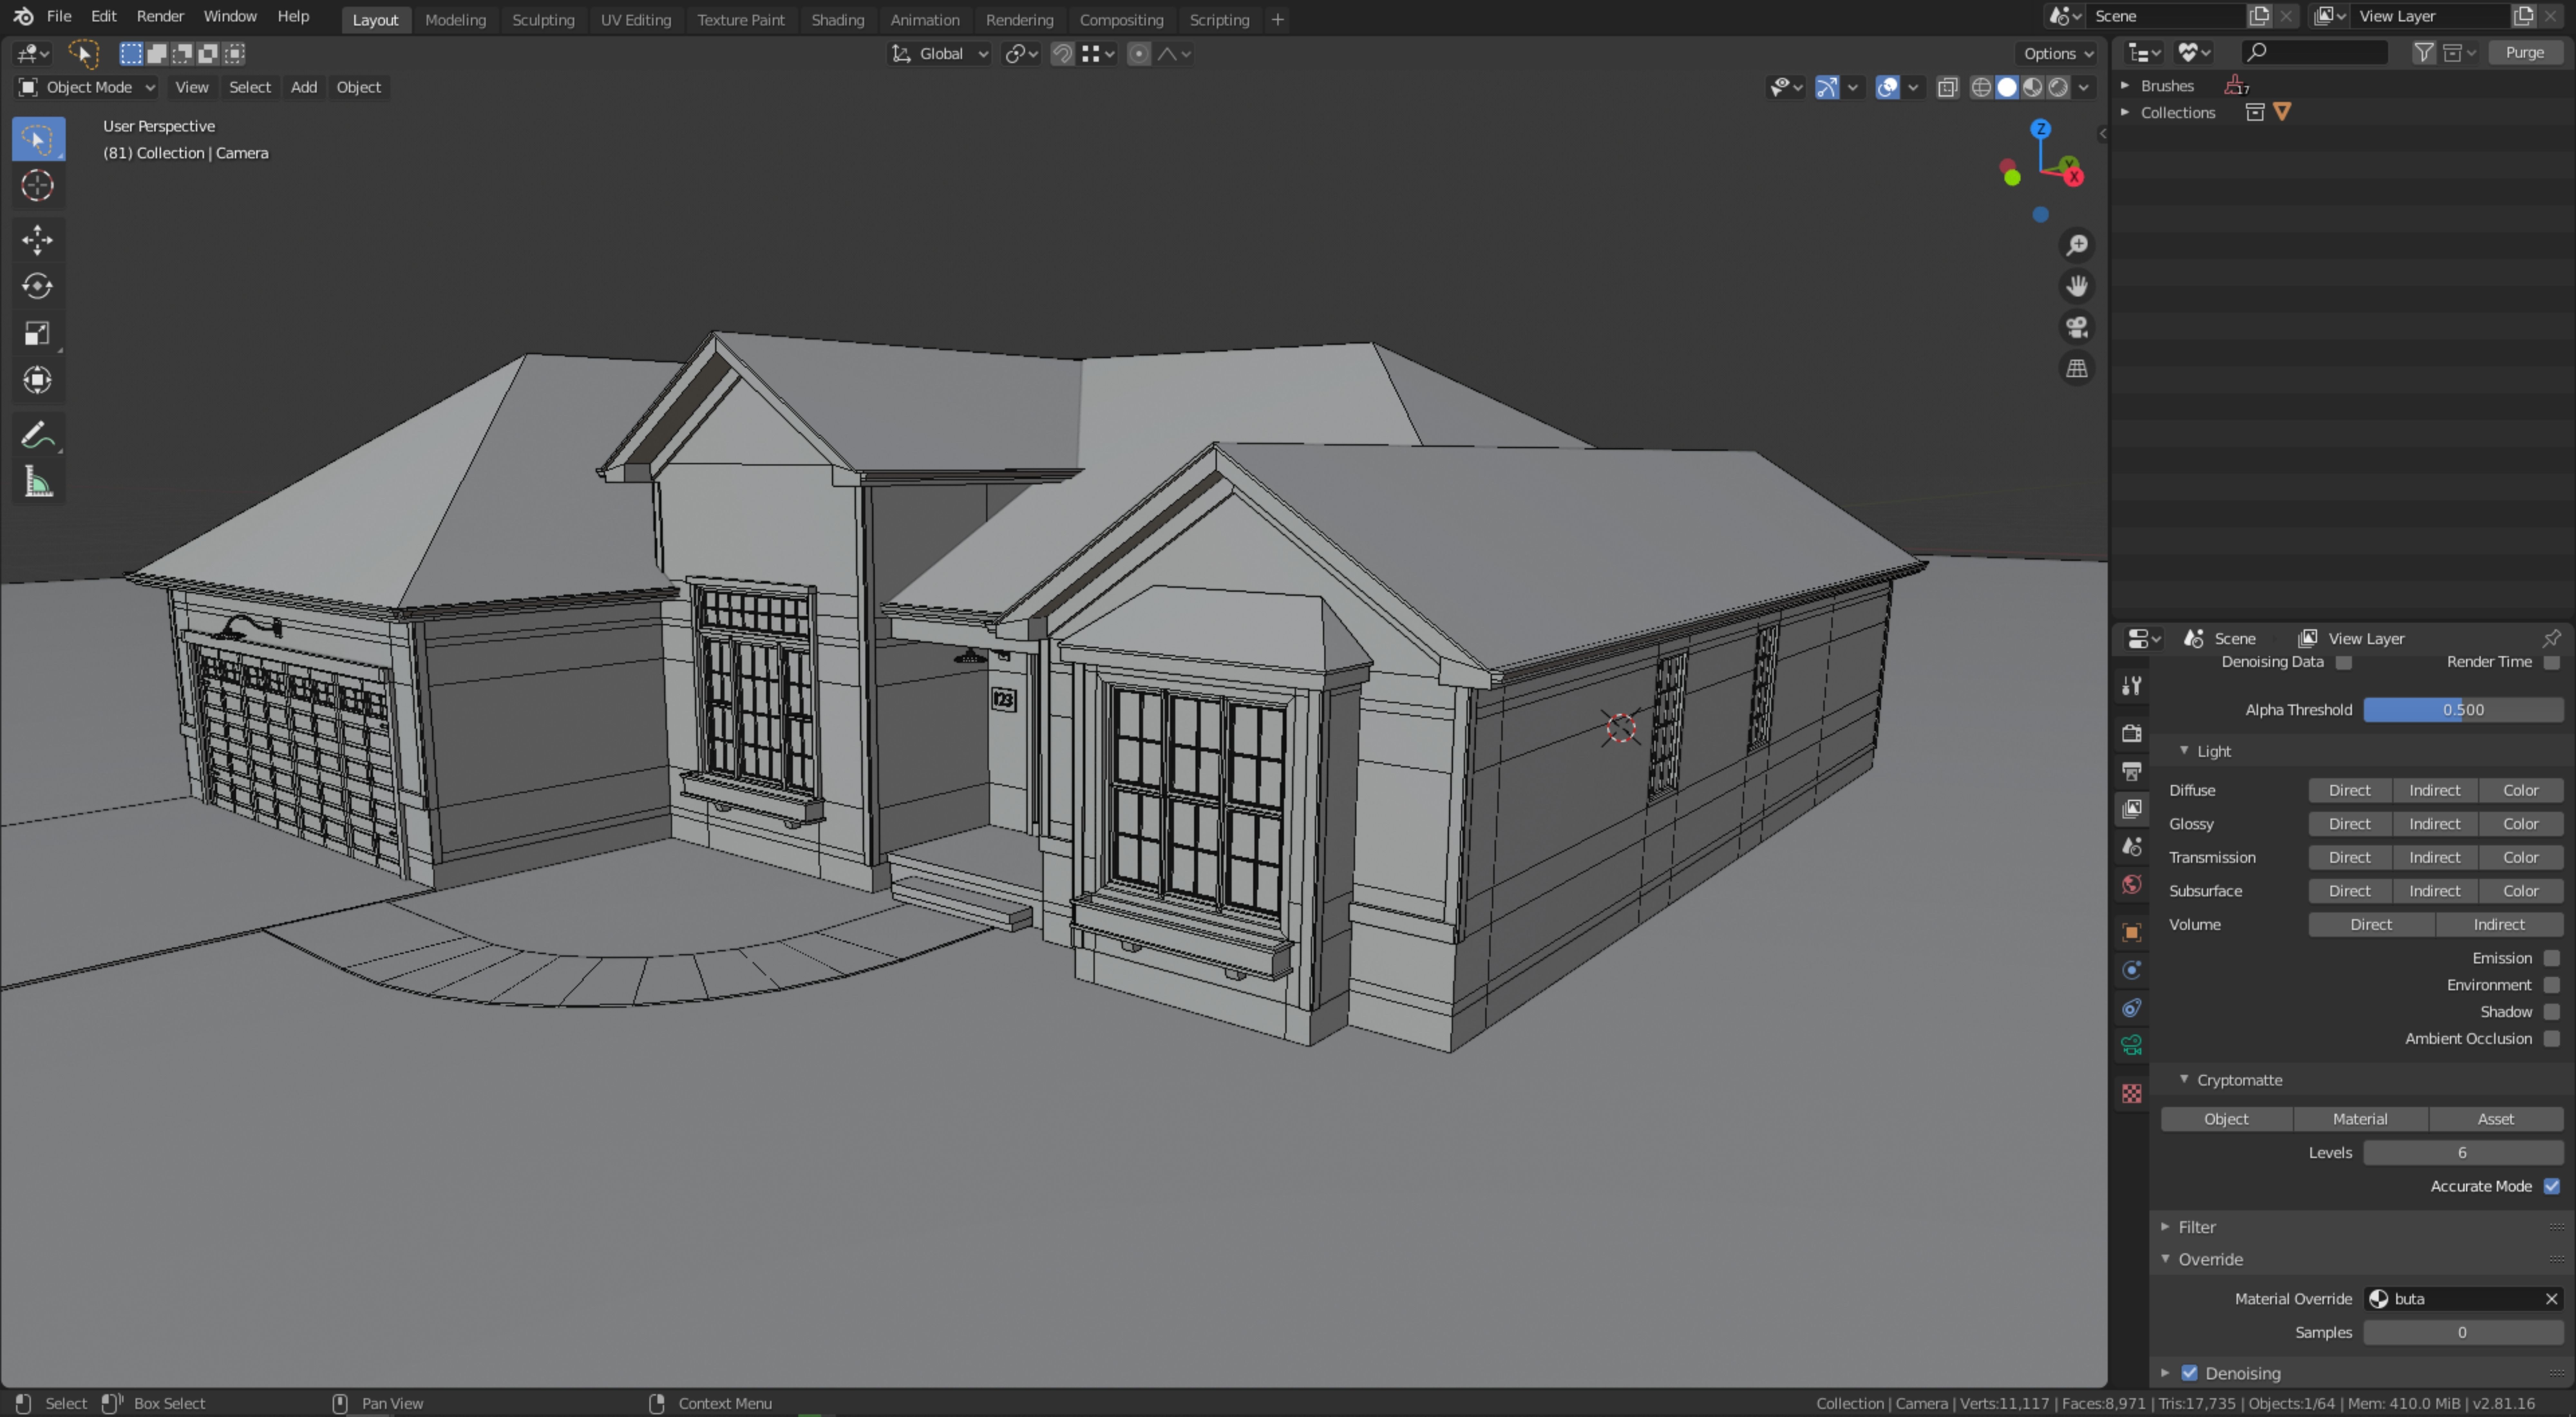Click the Zoom viewport icon
This screenshot has height=1417, width=2576.
coord(2077,245)
